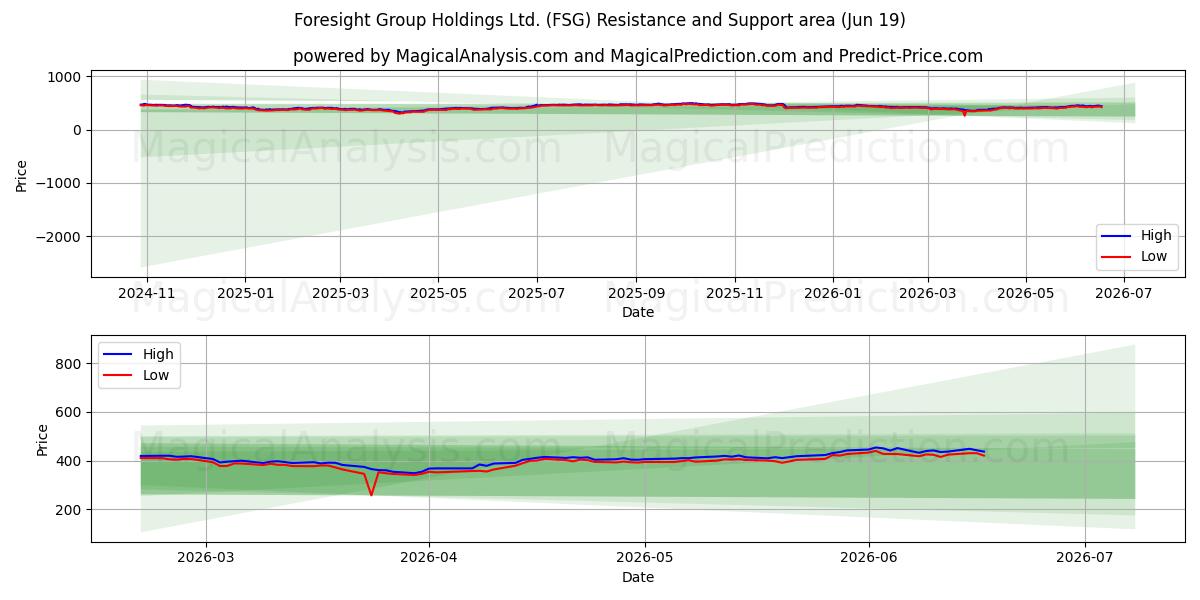Click the '2025-01' tick label on the top chart

[x=244, y=293]
